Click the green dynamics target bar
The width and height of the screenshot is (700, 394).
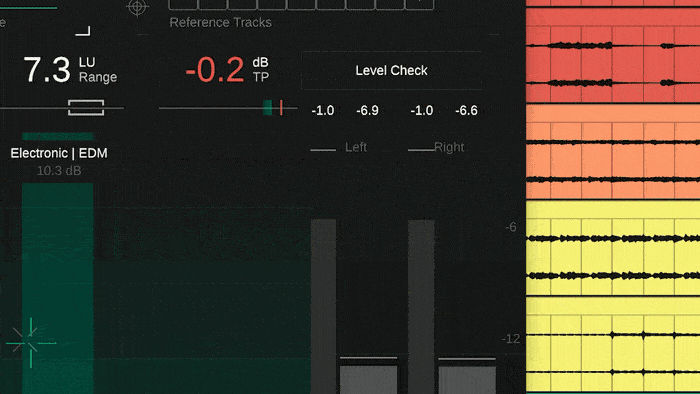pos(58,288)
